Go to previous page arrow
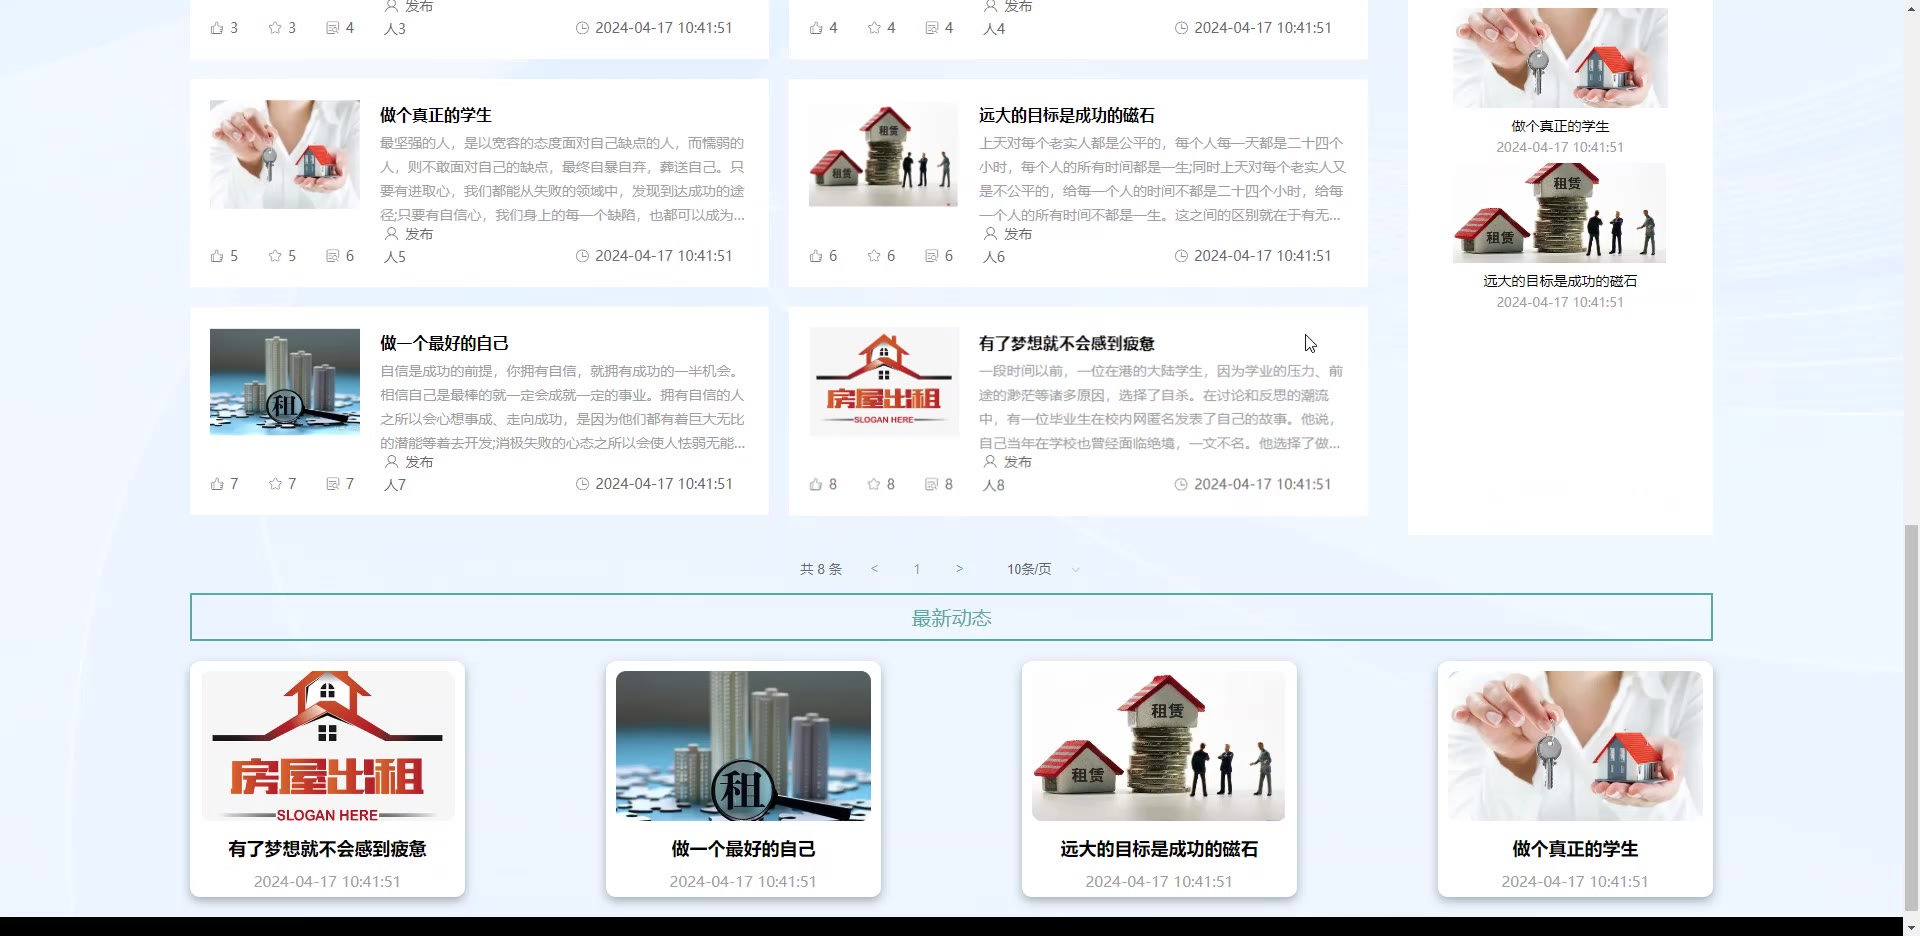The width and height of the screenshot is (1920, 936). tap(874, 569)
